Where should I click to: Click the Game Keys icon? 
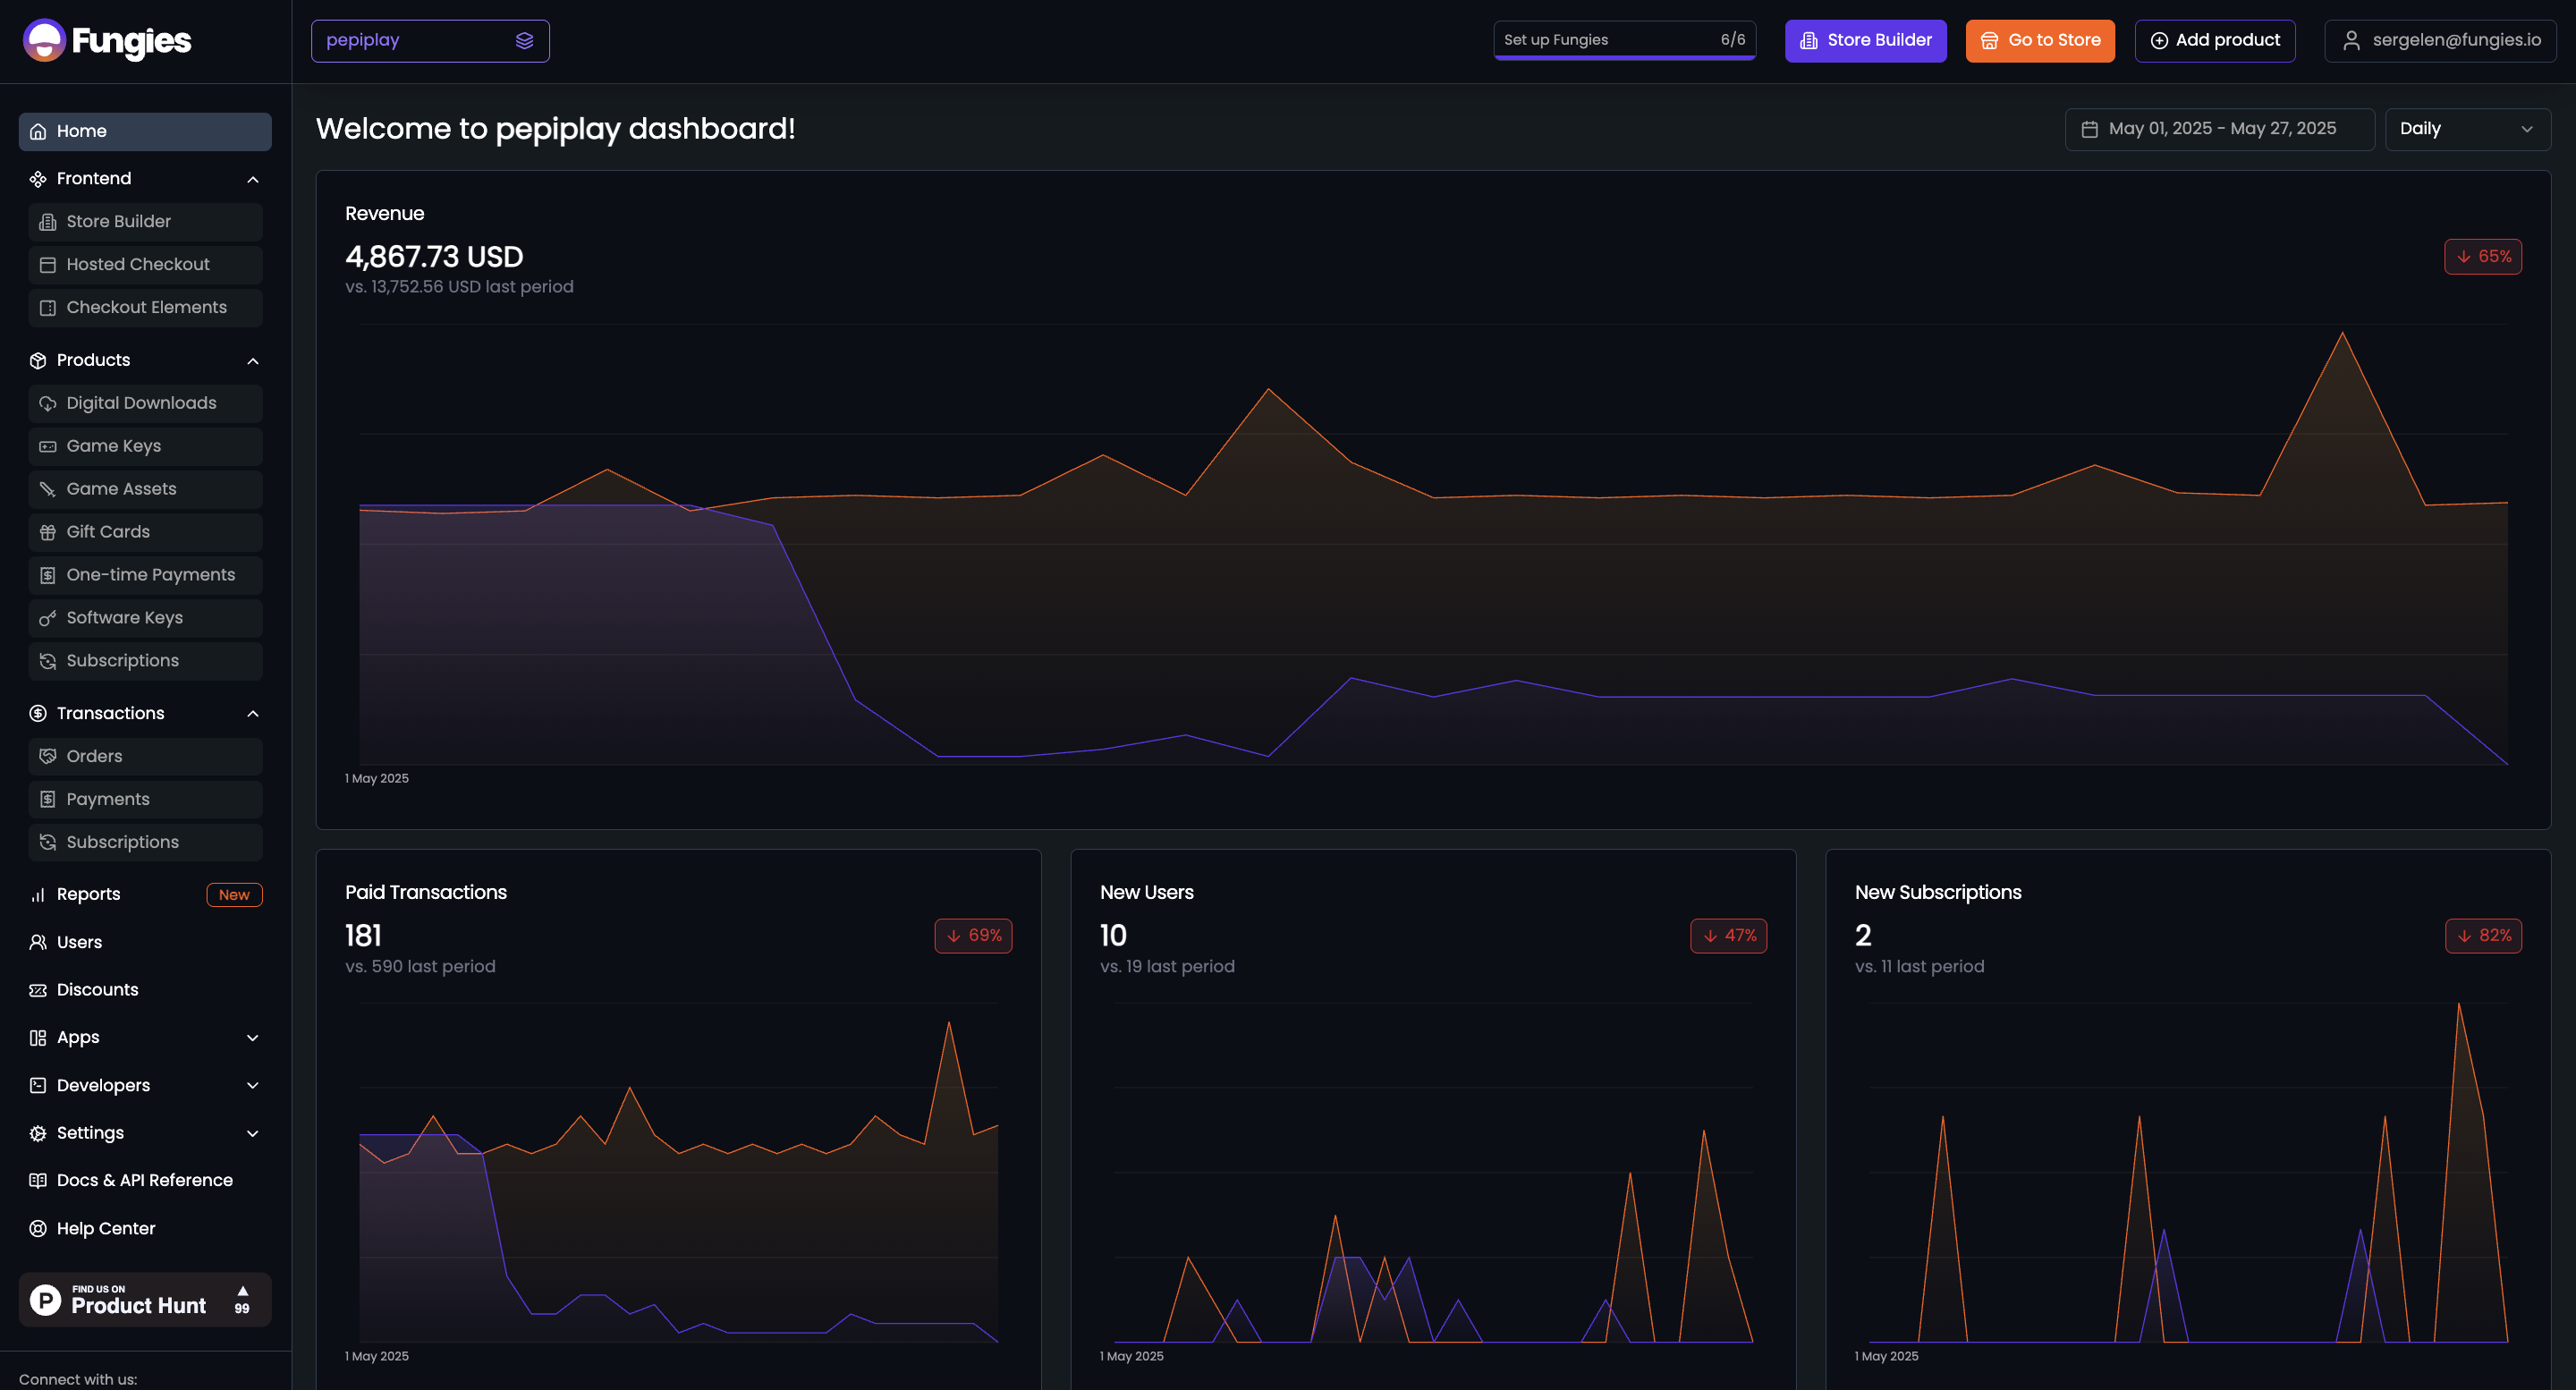[47, 447]
